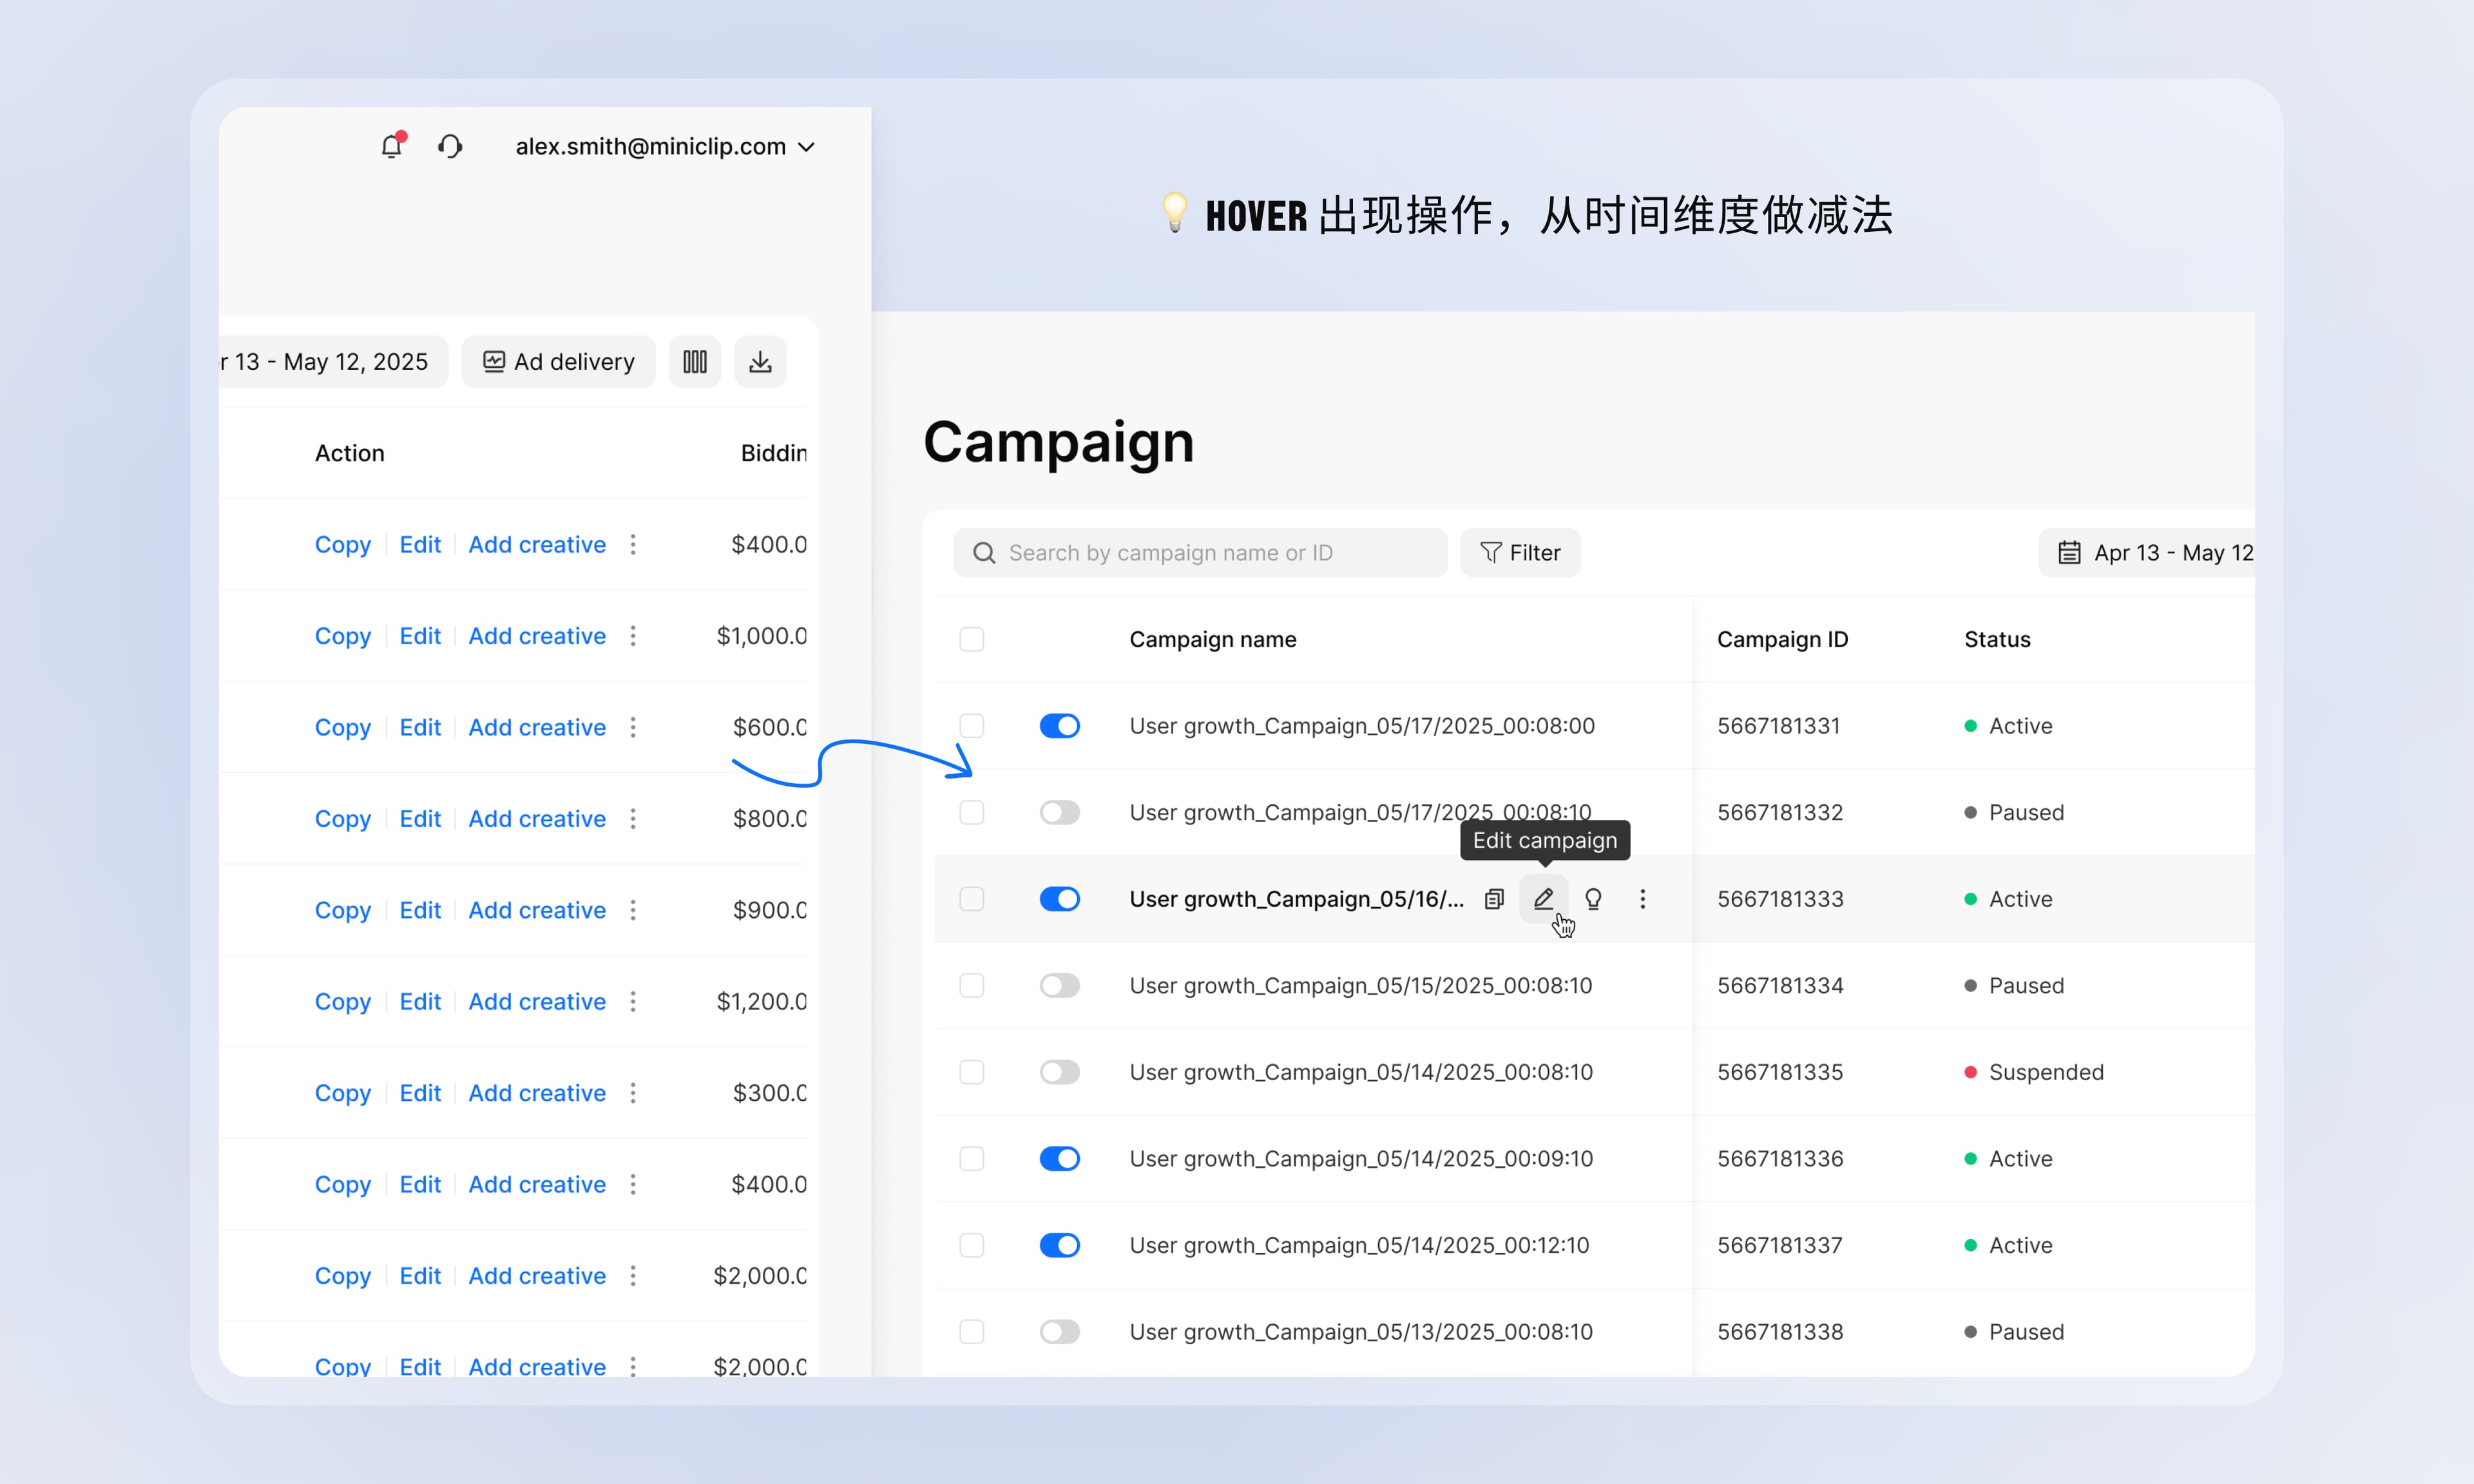The image size is (2474, 1484).
Task: Enable the toggle for Suspended campaign 5667181335
Action: pos(1060,1072)
